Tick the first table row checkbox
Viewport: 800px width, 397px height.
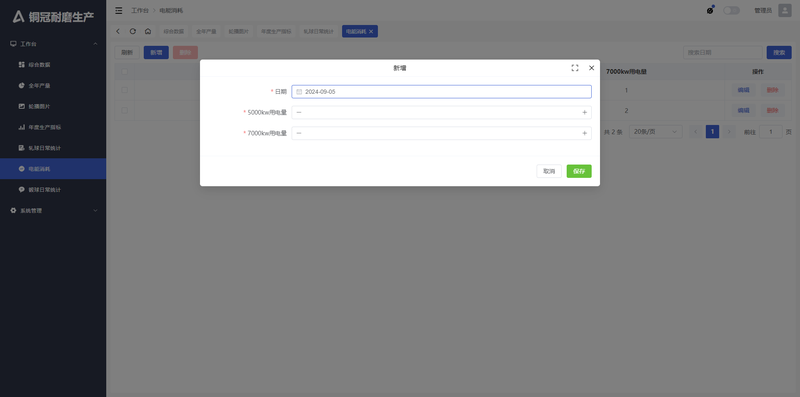(x=124, y=90)
